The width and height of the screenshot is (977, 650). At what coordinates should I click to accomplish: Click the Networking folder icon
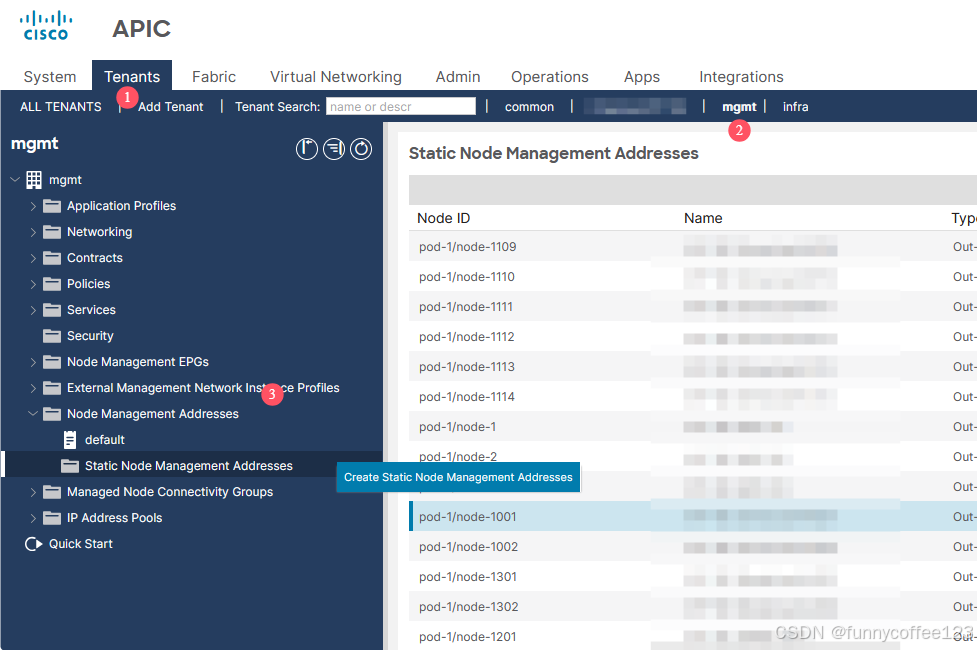pos(52,232)
